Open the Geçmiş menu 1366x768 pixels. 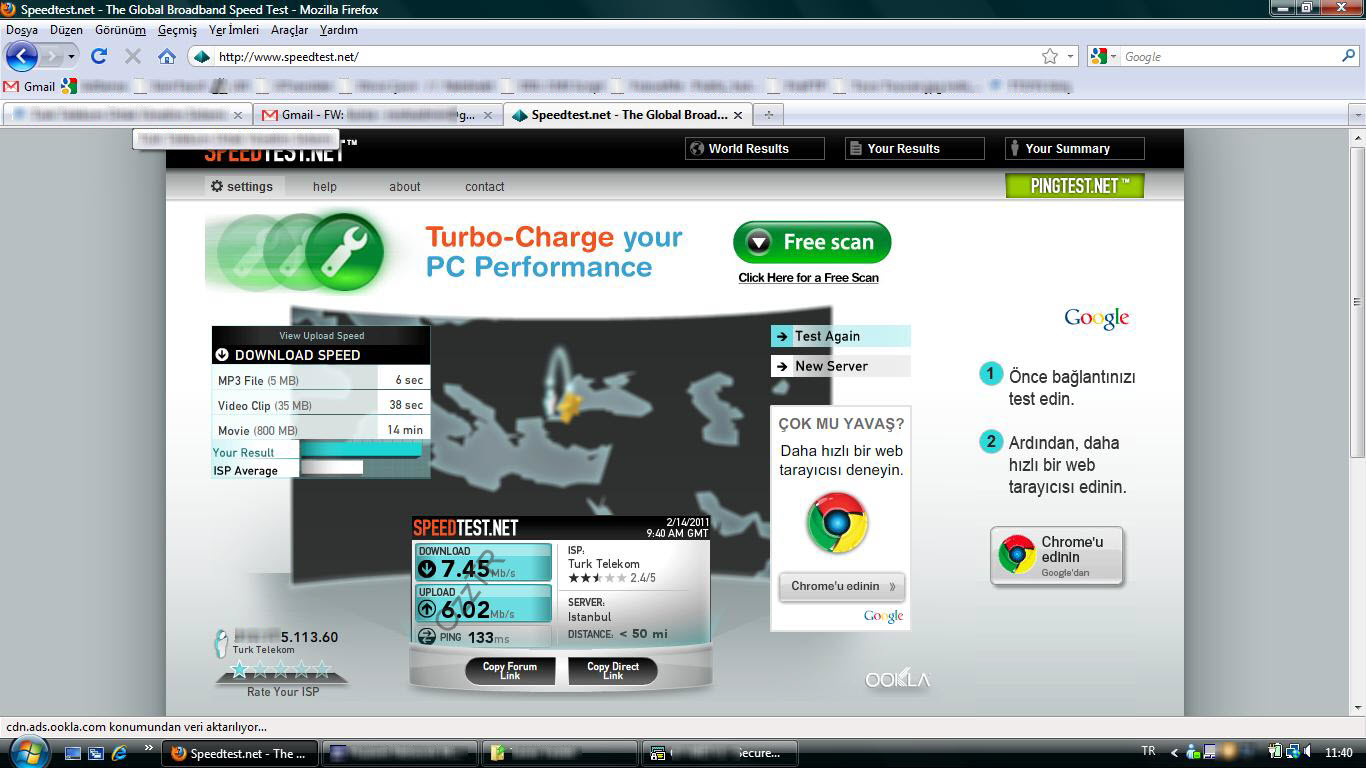click(x=177, y=30)
